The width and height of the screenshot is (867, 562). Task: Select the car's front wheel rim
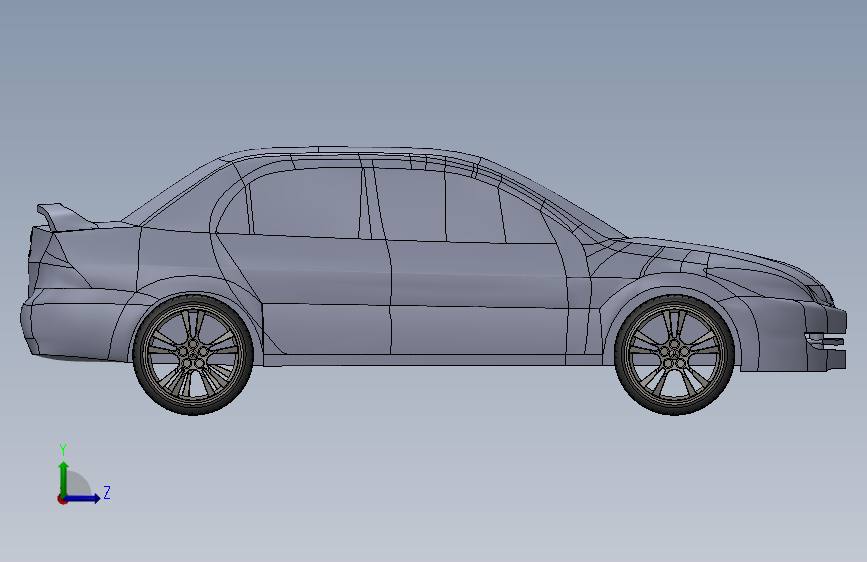(675, 355)
